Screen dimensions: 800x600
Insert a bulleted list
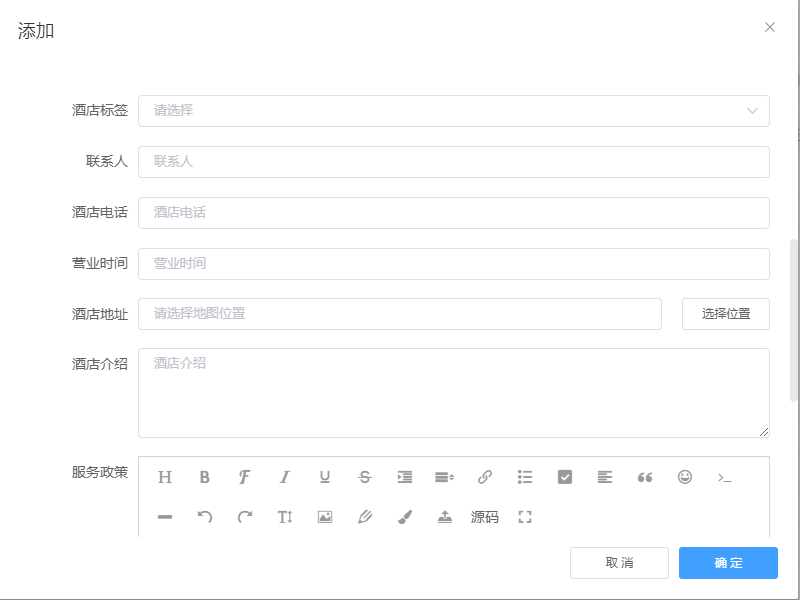pos(524,477)
